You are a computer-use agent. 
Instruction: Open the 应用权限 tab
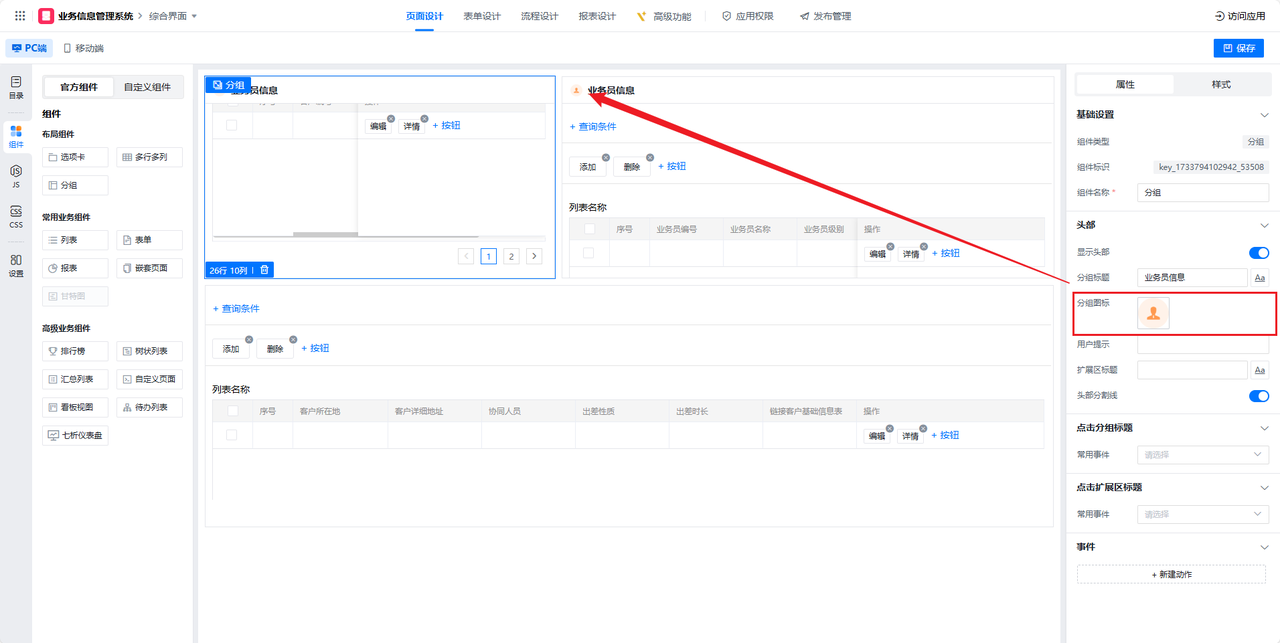[747, 16]
